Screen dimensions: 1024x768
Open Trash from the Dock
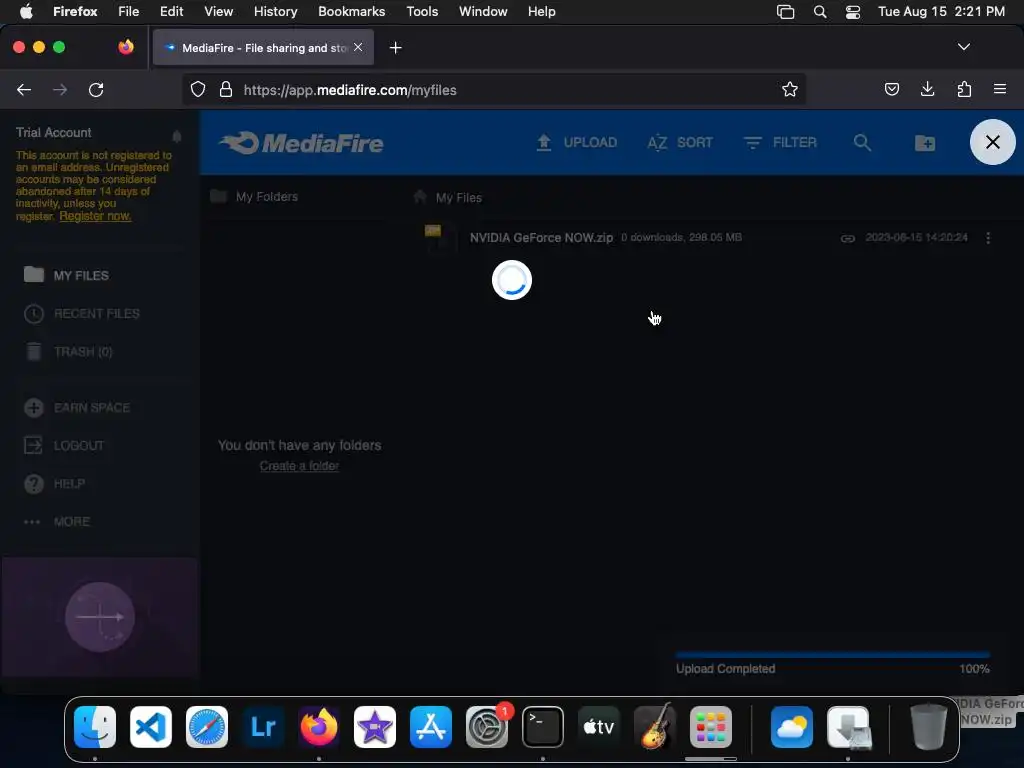click(929, 727)
